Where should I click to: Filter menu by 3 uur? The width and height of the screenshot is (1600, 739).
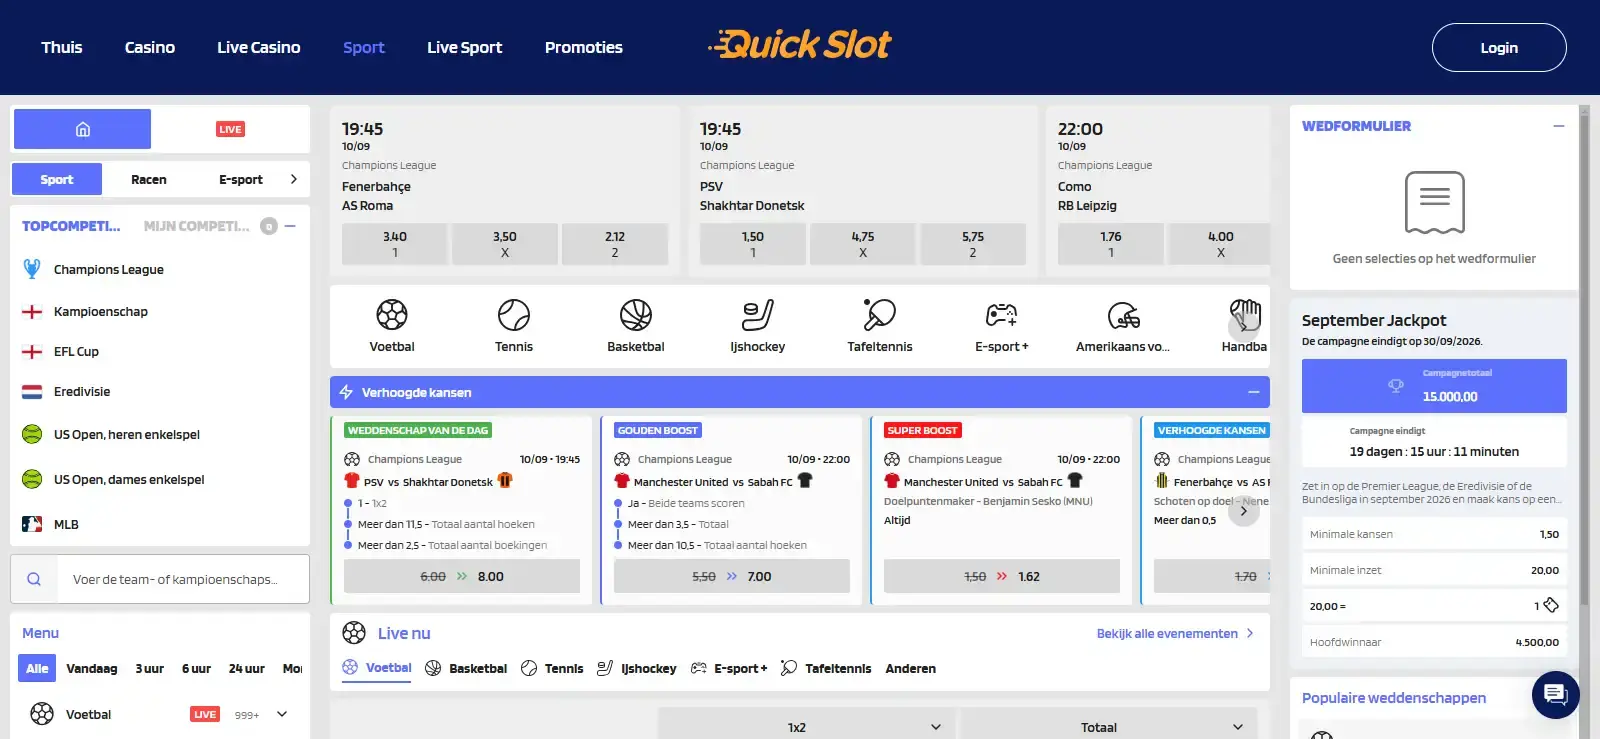coord(150,668)
